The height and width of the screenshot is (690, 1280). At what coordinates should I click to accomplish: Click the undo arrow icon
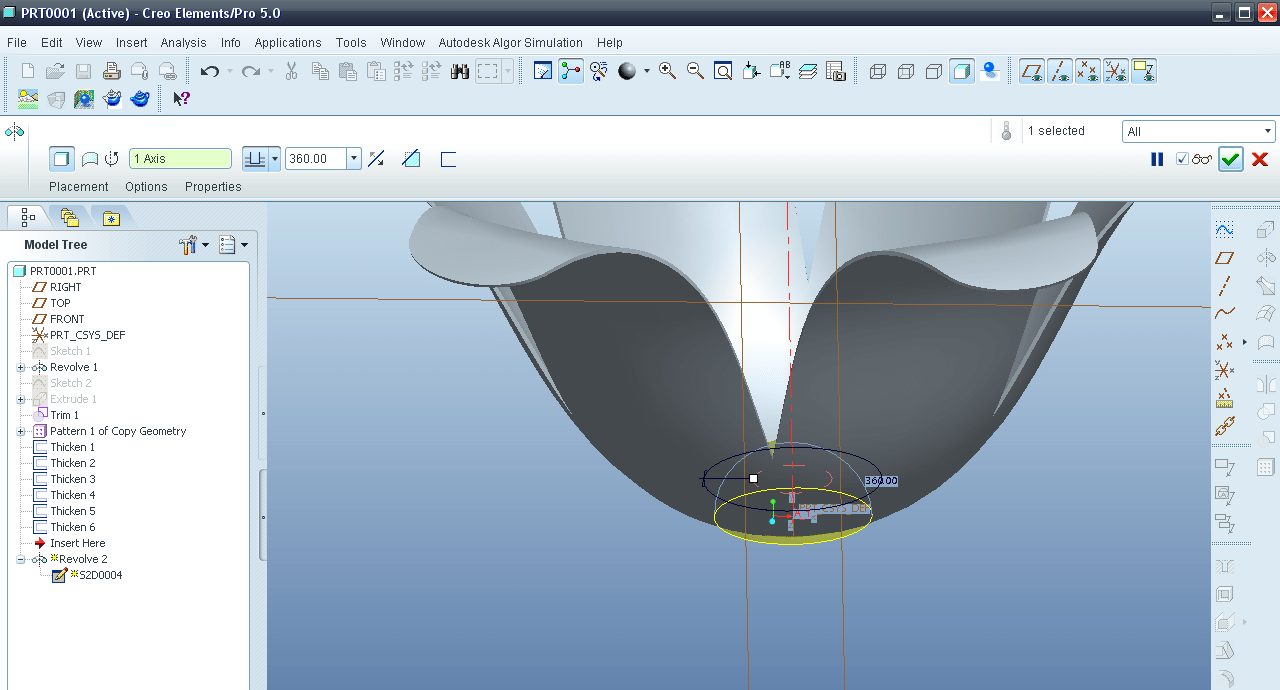209,71
